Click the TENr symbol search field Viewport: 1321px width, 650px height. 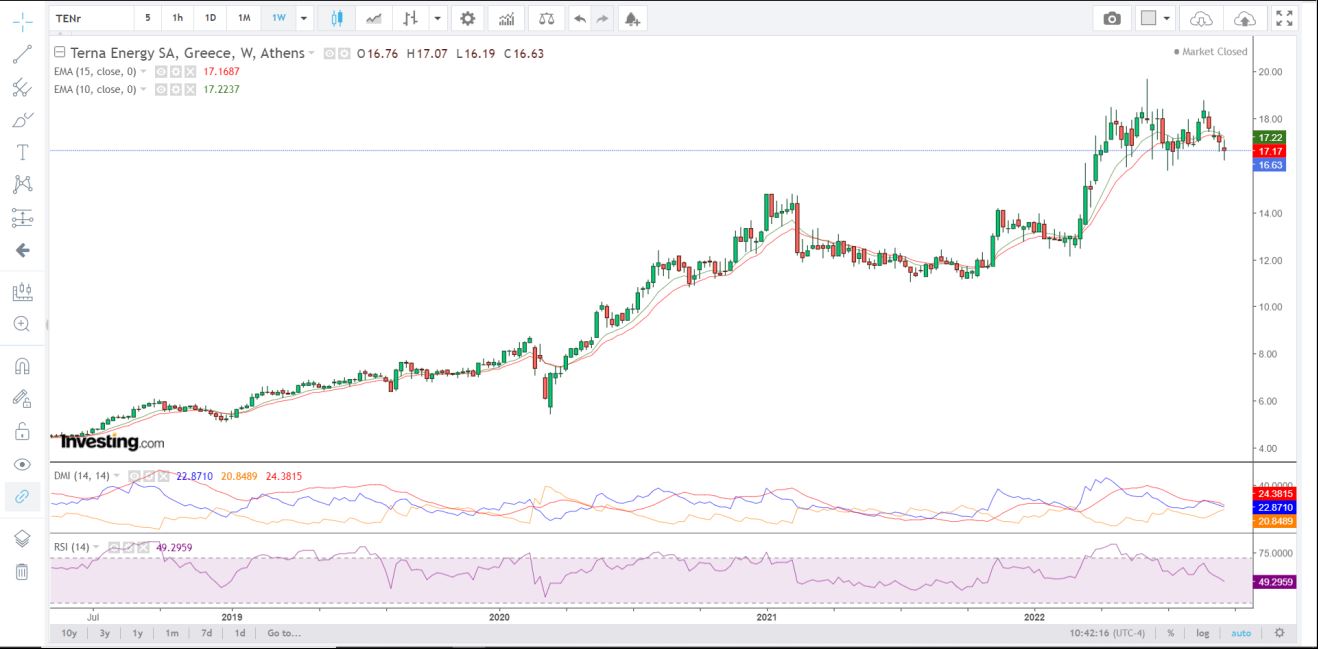click(x=90, y=18)
